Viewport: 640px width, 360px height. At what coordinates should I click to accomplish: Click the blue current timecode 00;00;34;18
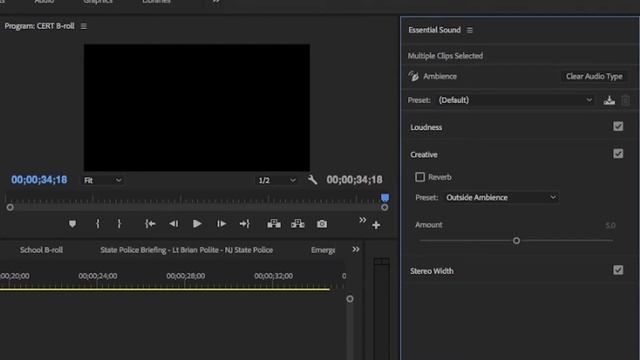pos(39,180)
